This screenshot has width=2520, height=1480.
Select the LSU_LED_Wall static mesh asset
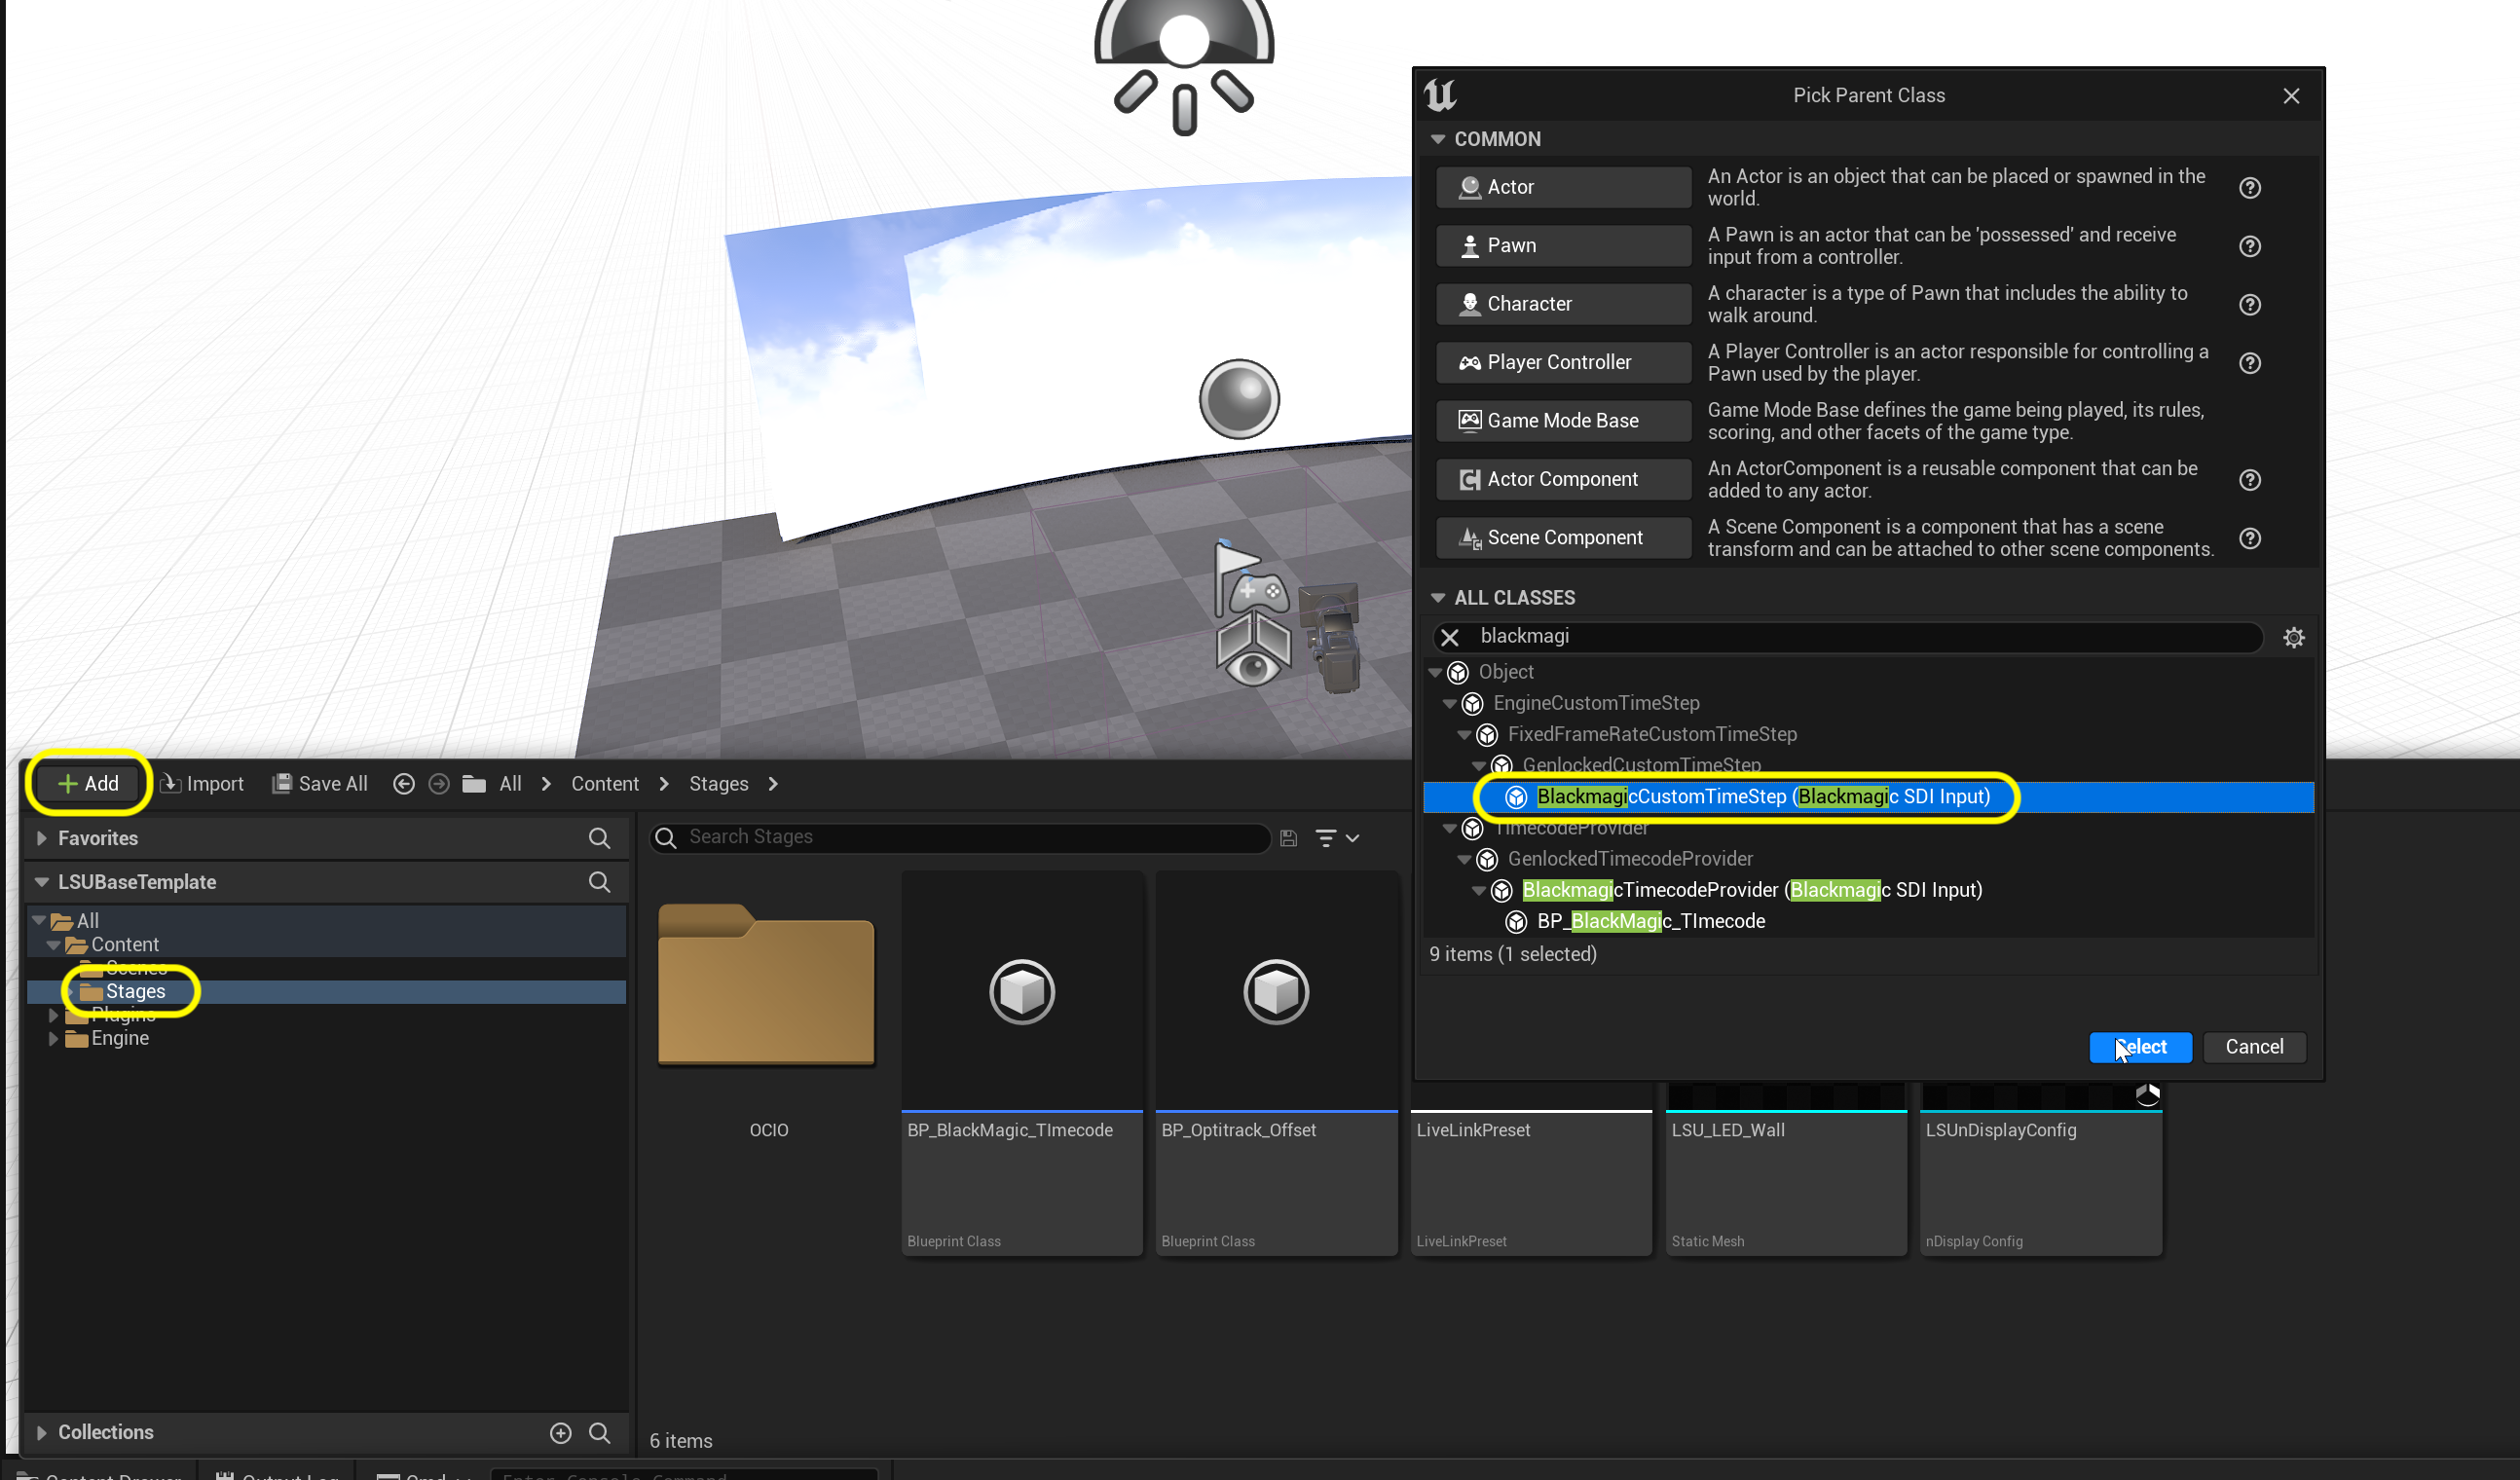click(1786, 1170)
